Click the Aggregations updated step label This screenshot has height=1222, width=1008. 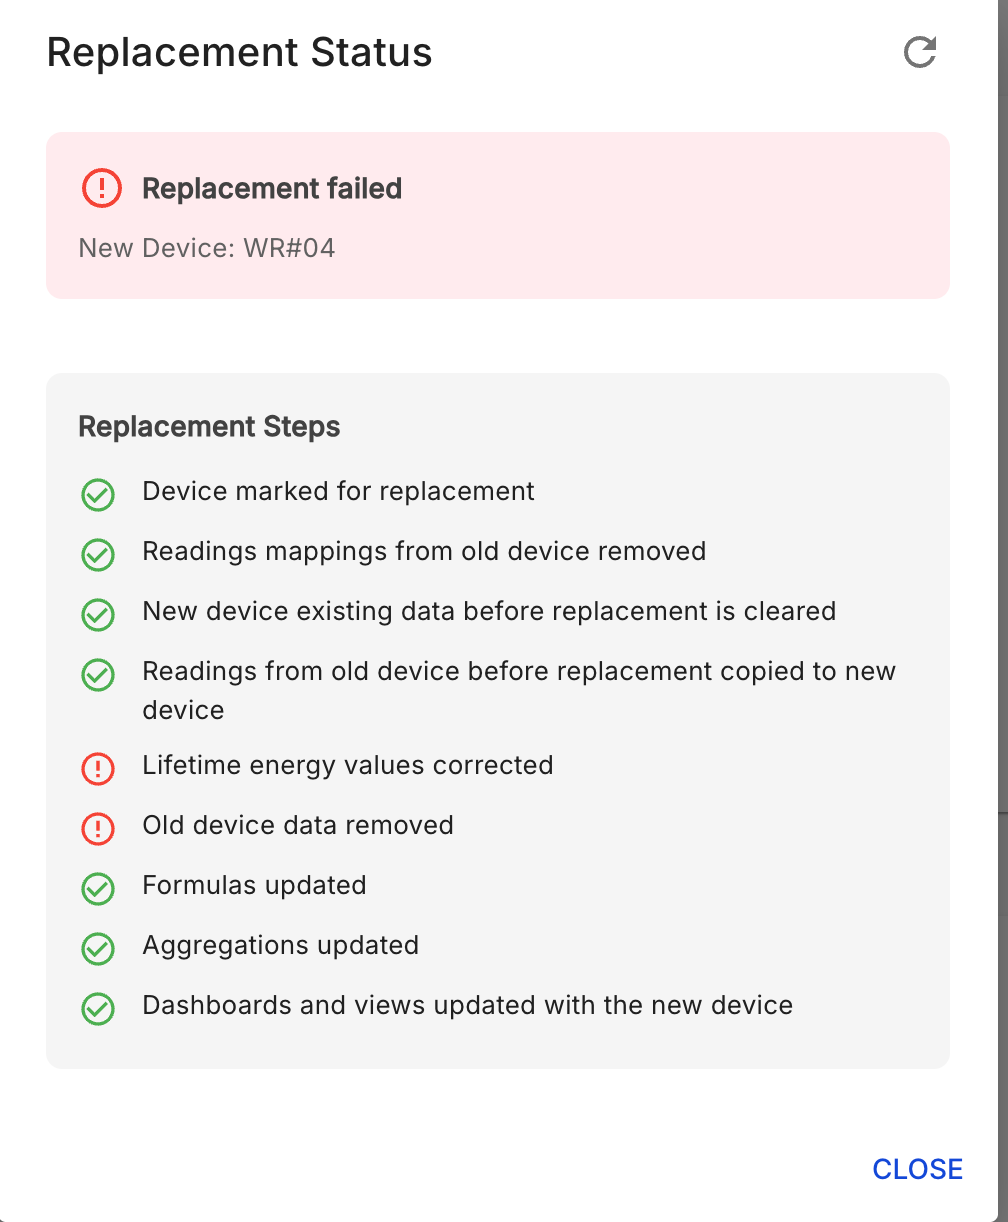[x=280, y=945]
